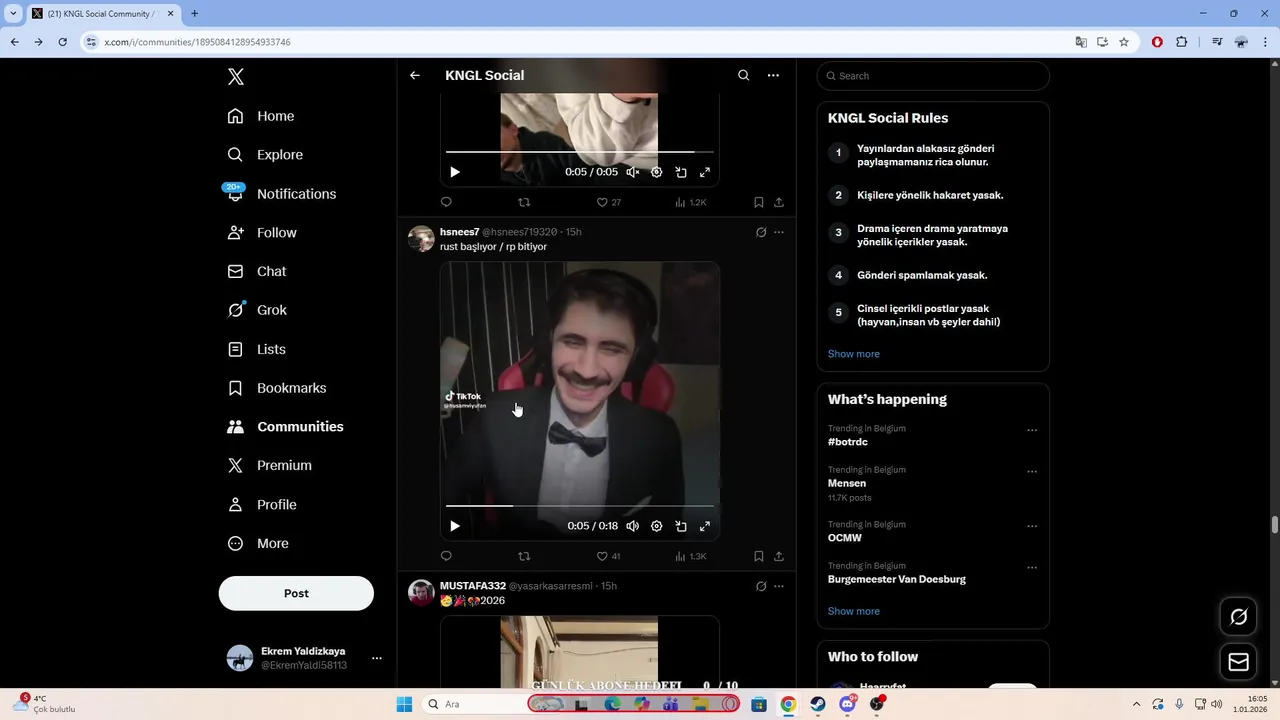Screen dimensions: 1280x720
Task: Bookmark the post with 27 likes
Action: (x=759, y=202)
